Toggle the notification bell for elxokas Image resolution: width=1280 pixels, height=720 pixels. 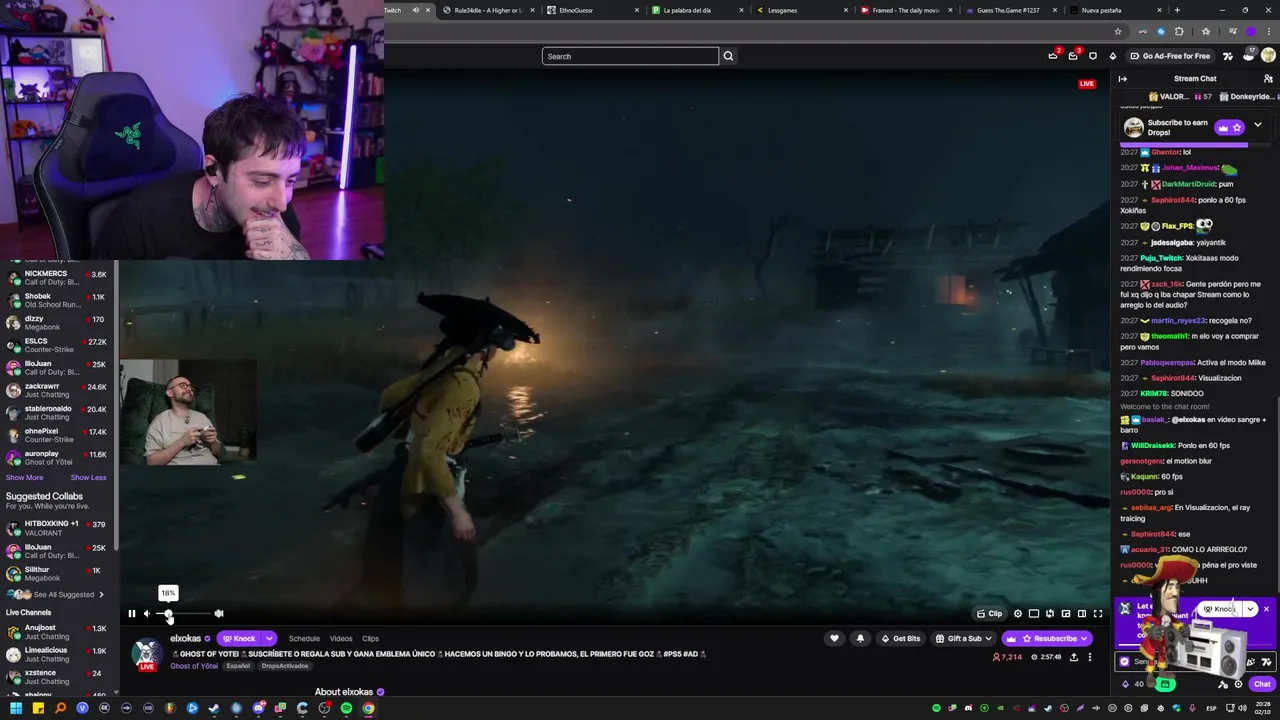(860, 638)
